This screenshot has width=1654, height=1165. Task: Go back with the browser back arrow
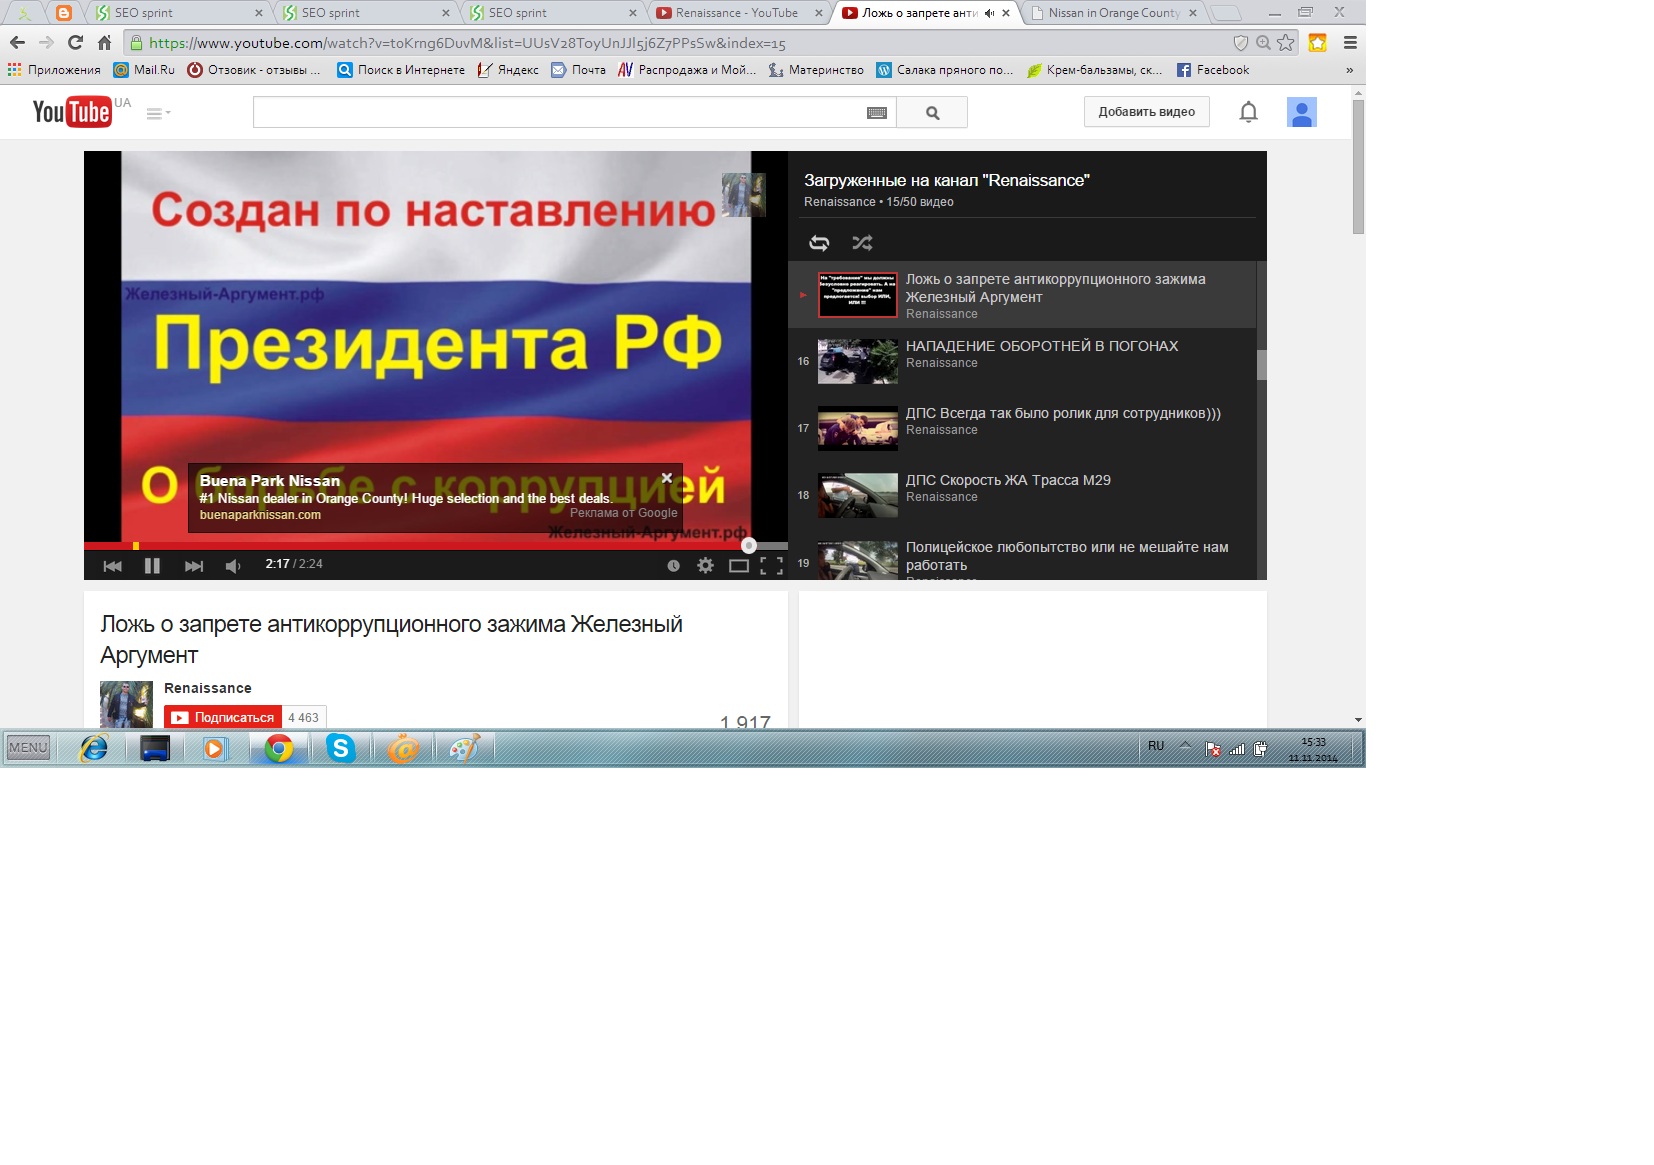pos(17,43)
